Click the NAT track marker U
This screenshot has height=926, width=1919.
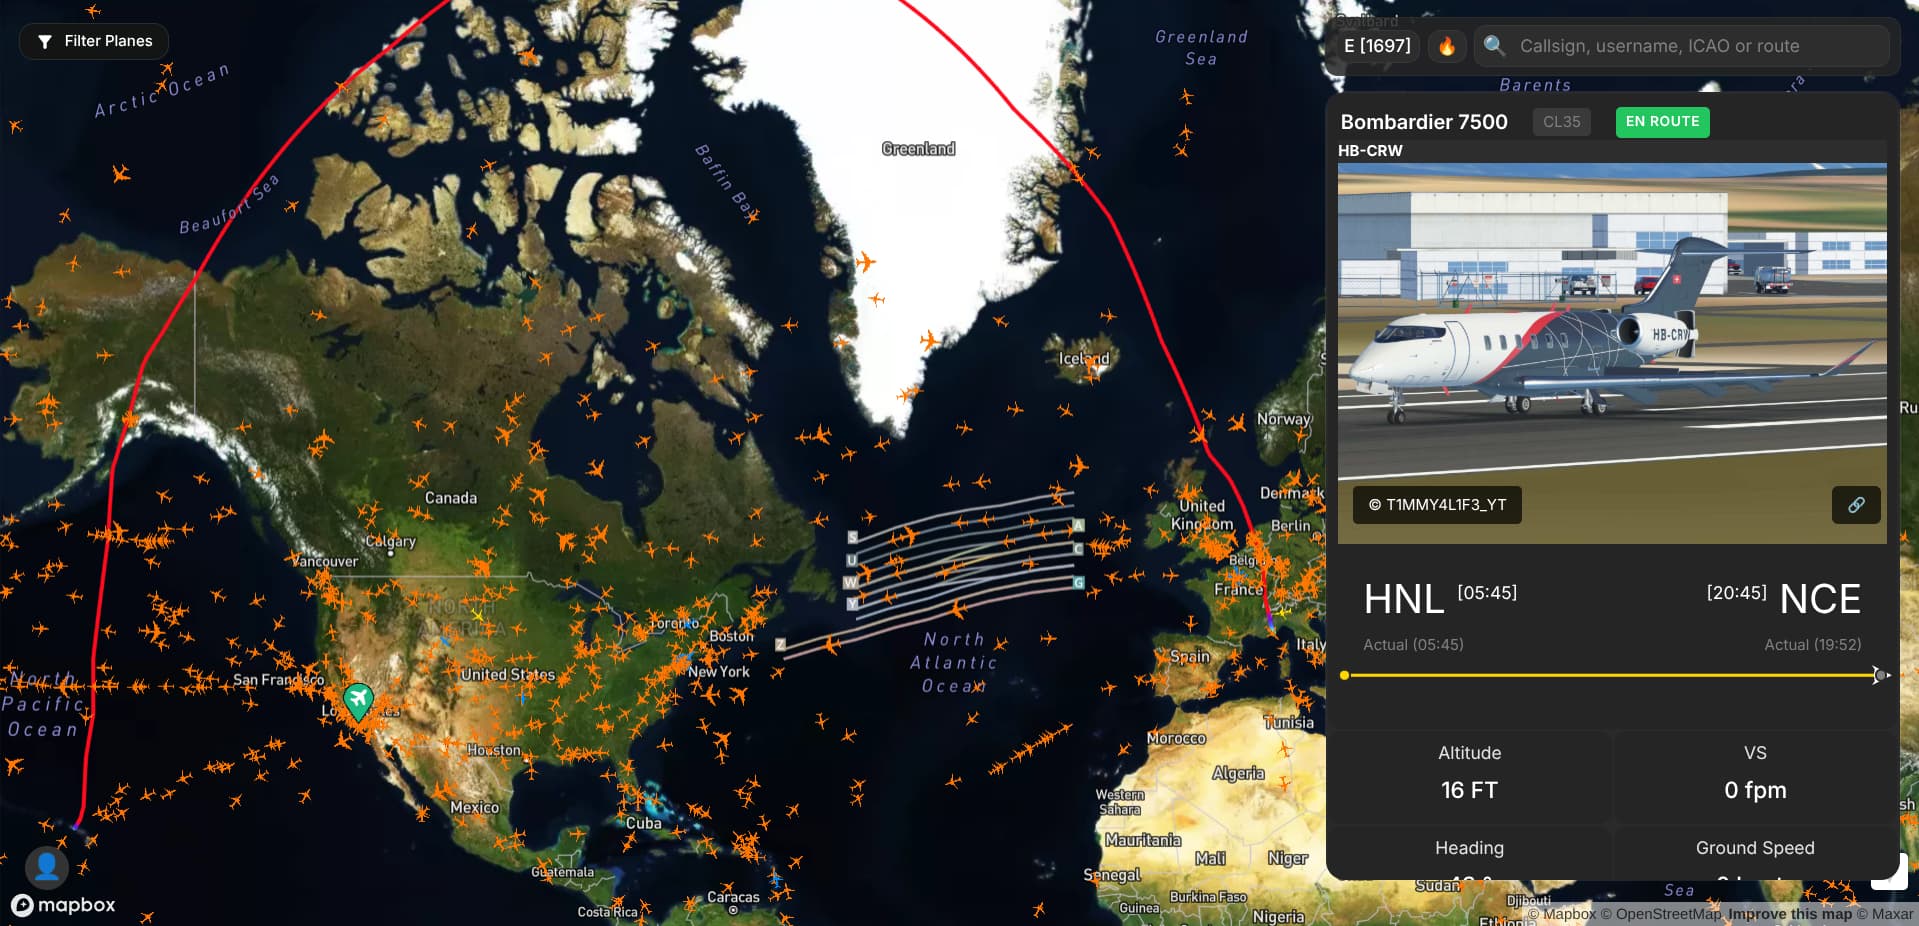pyautogui.click(x=851, y=561)
